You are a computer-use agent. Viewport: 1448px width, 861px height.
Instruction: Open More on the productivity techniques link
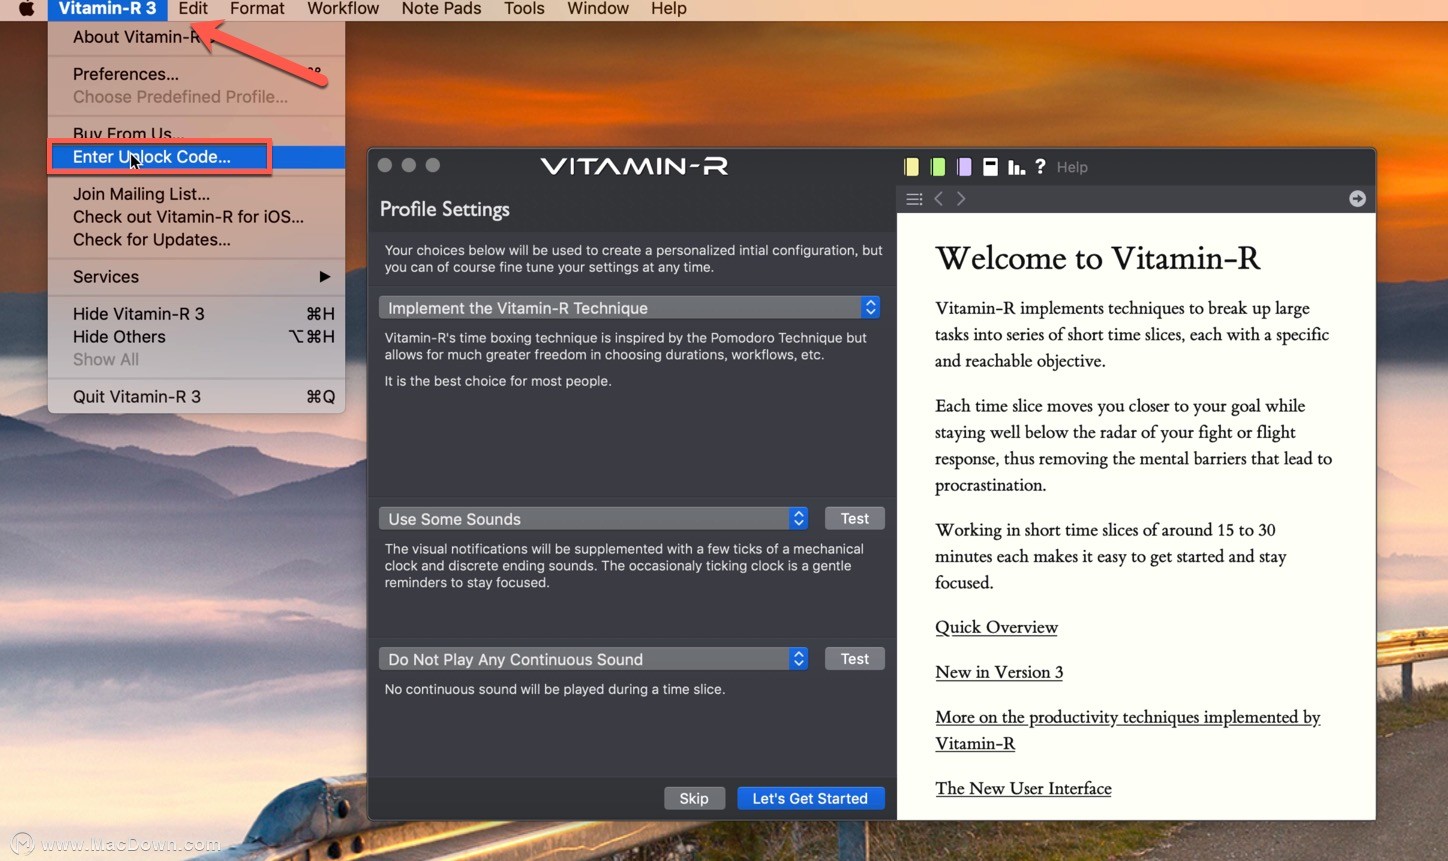(1128, 730)
